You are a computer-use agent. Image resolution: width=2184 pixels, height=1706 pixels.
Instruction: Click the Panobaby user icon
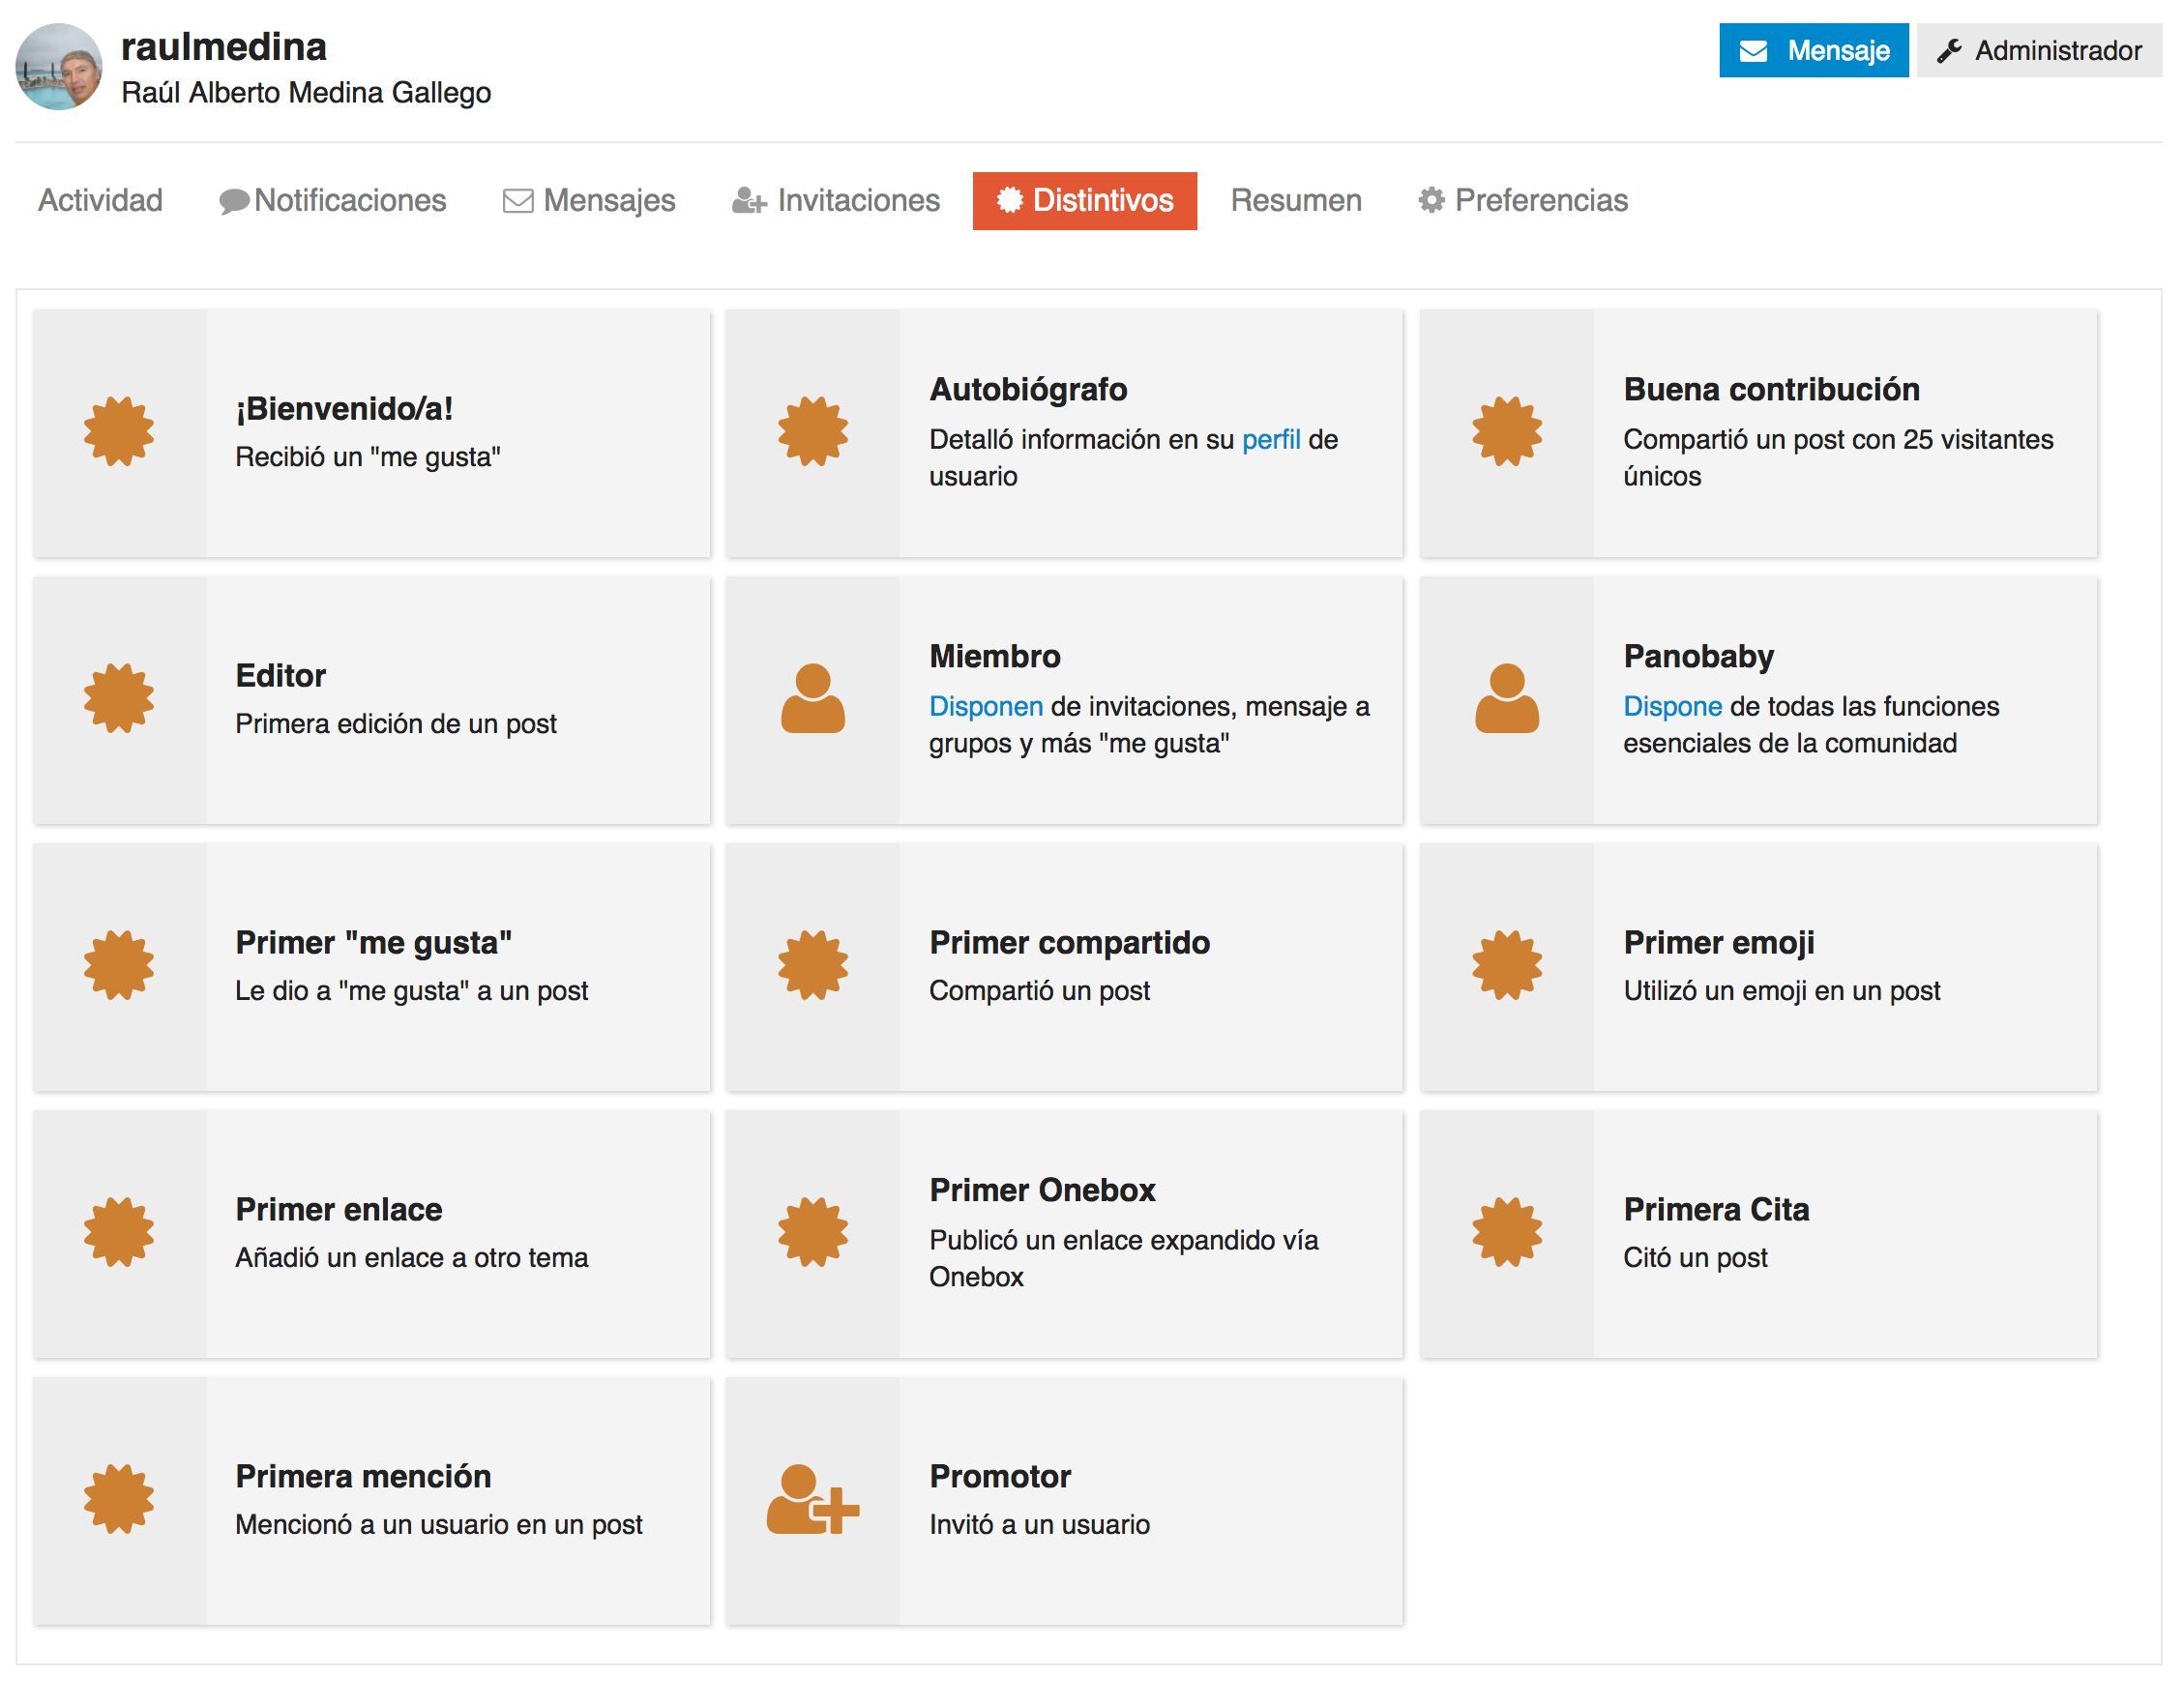tap(1507, 698)
